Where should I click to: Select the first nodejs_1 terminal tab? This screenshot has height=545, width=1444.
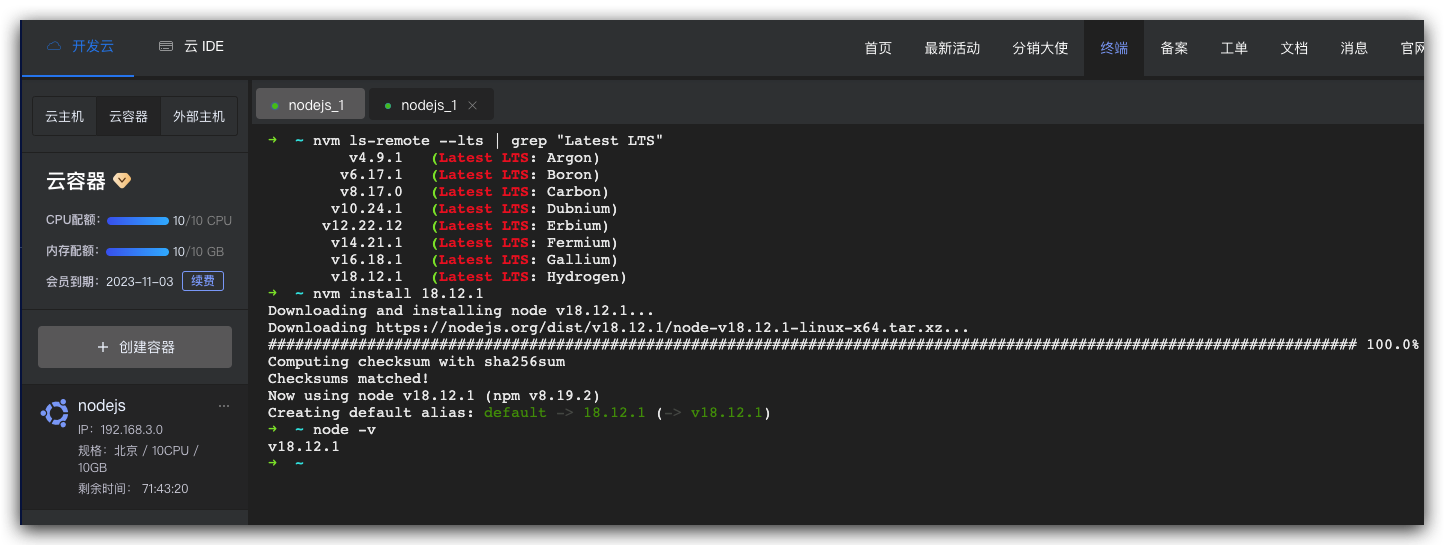315,105
